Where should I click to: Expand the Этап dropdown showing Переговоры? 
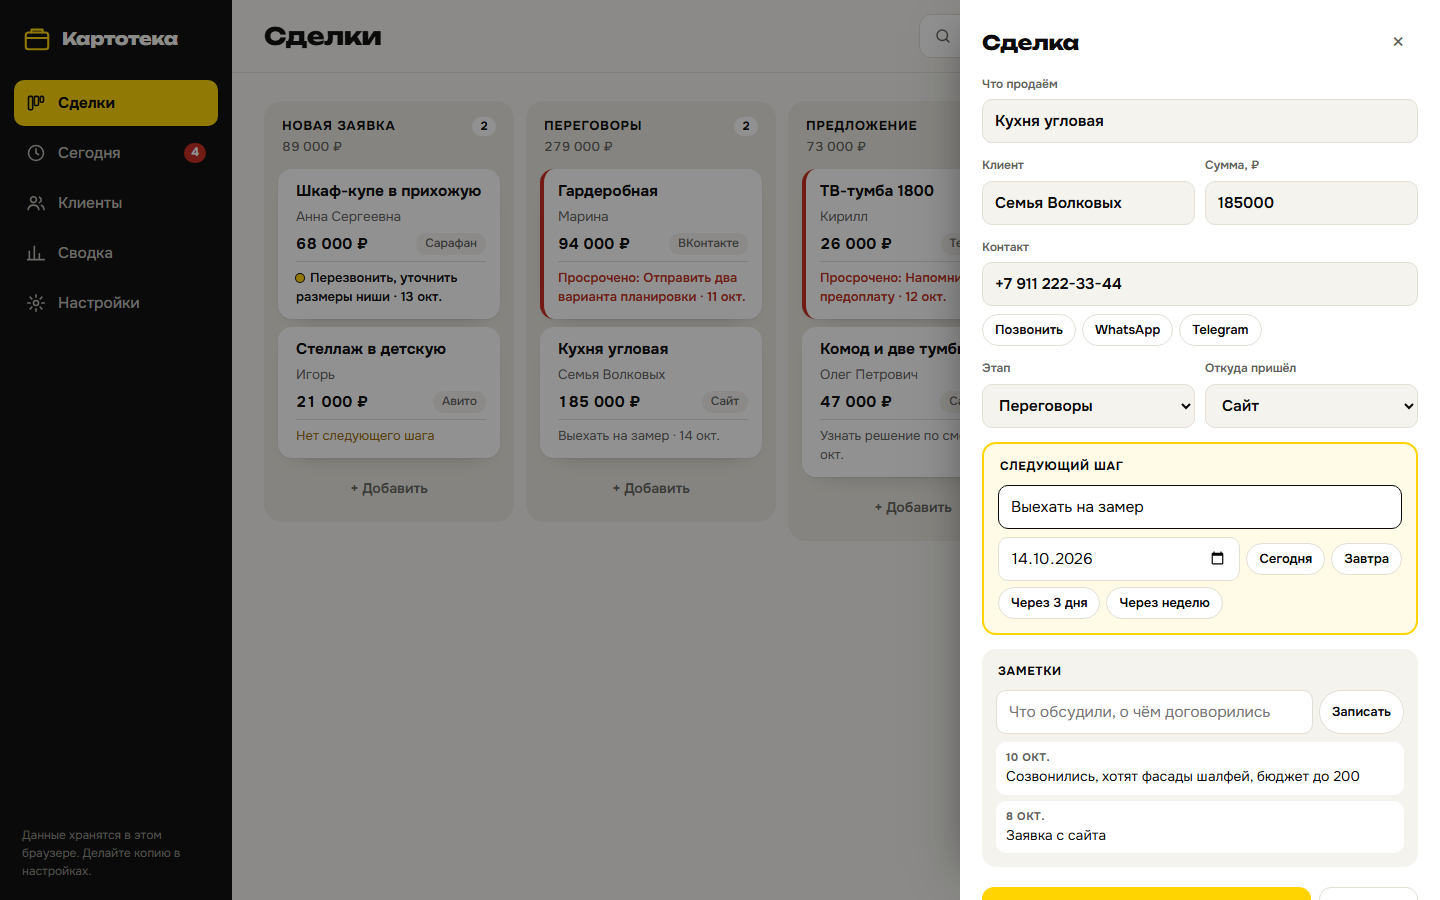click(1088, 406)
